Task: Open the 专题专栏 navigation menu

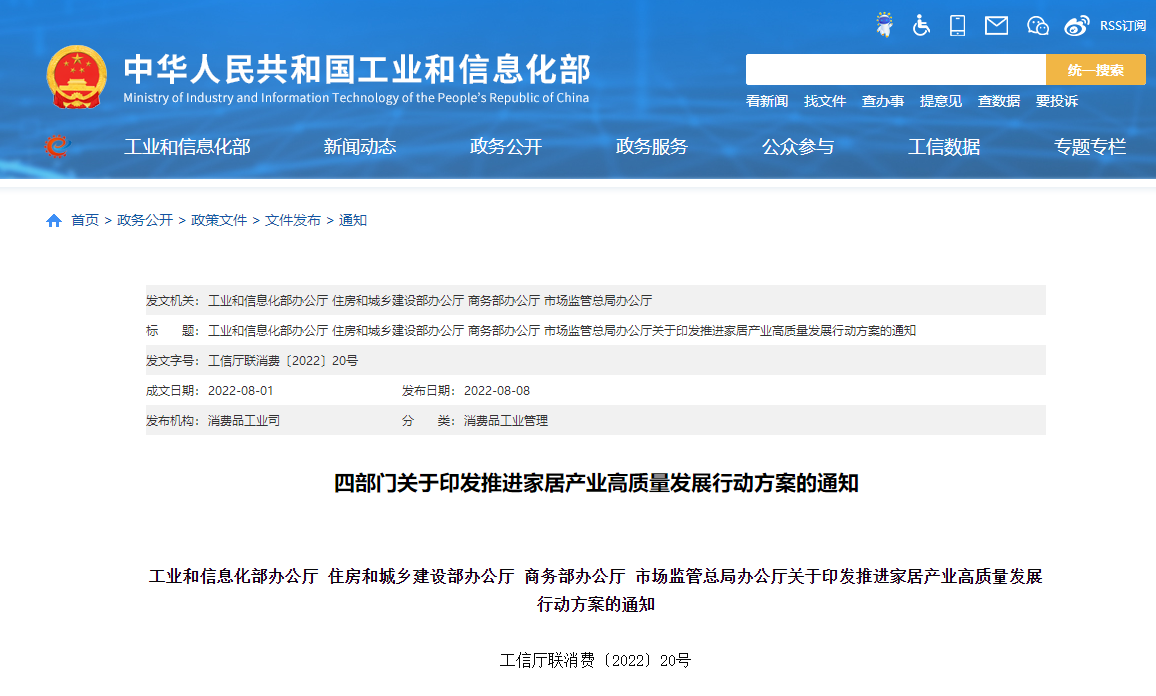Action: [1090, 147]
